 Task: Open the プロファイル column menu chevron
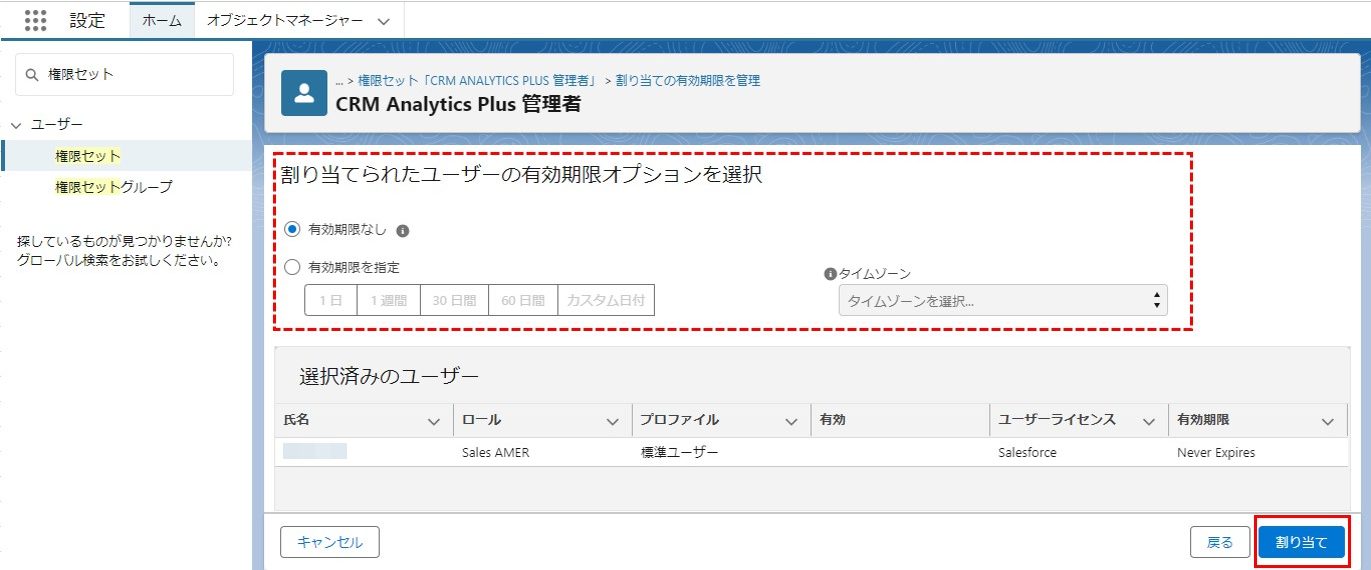(x=791, y=421)
